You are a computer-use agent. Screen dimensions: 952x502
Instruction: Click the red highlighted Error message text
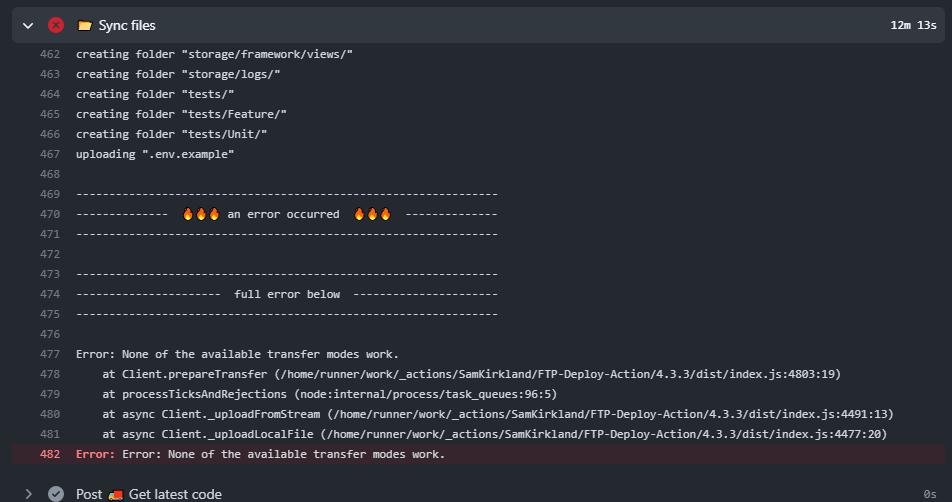click(x=260, y=454)
